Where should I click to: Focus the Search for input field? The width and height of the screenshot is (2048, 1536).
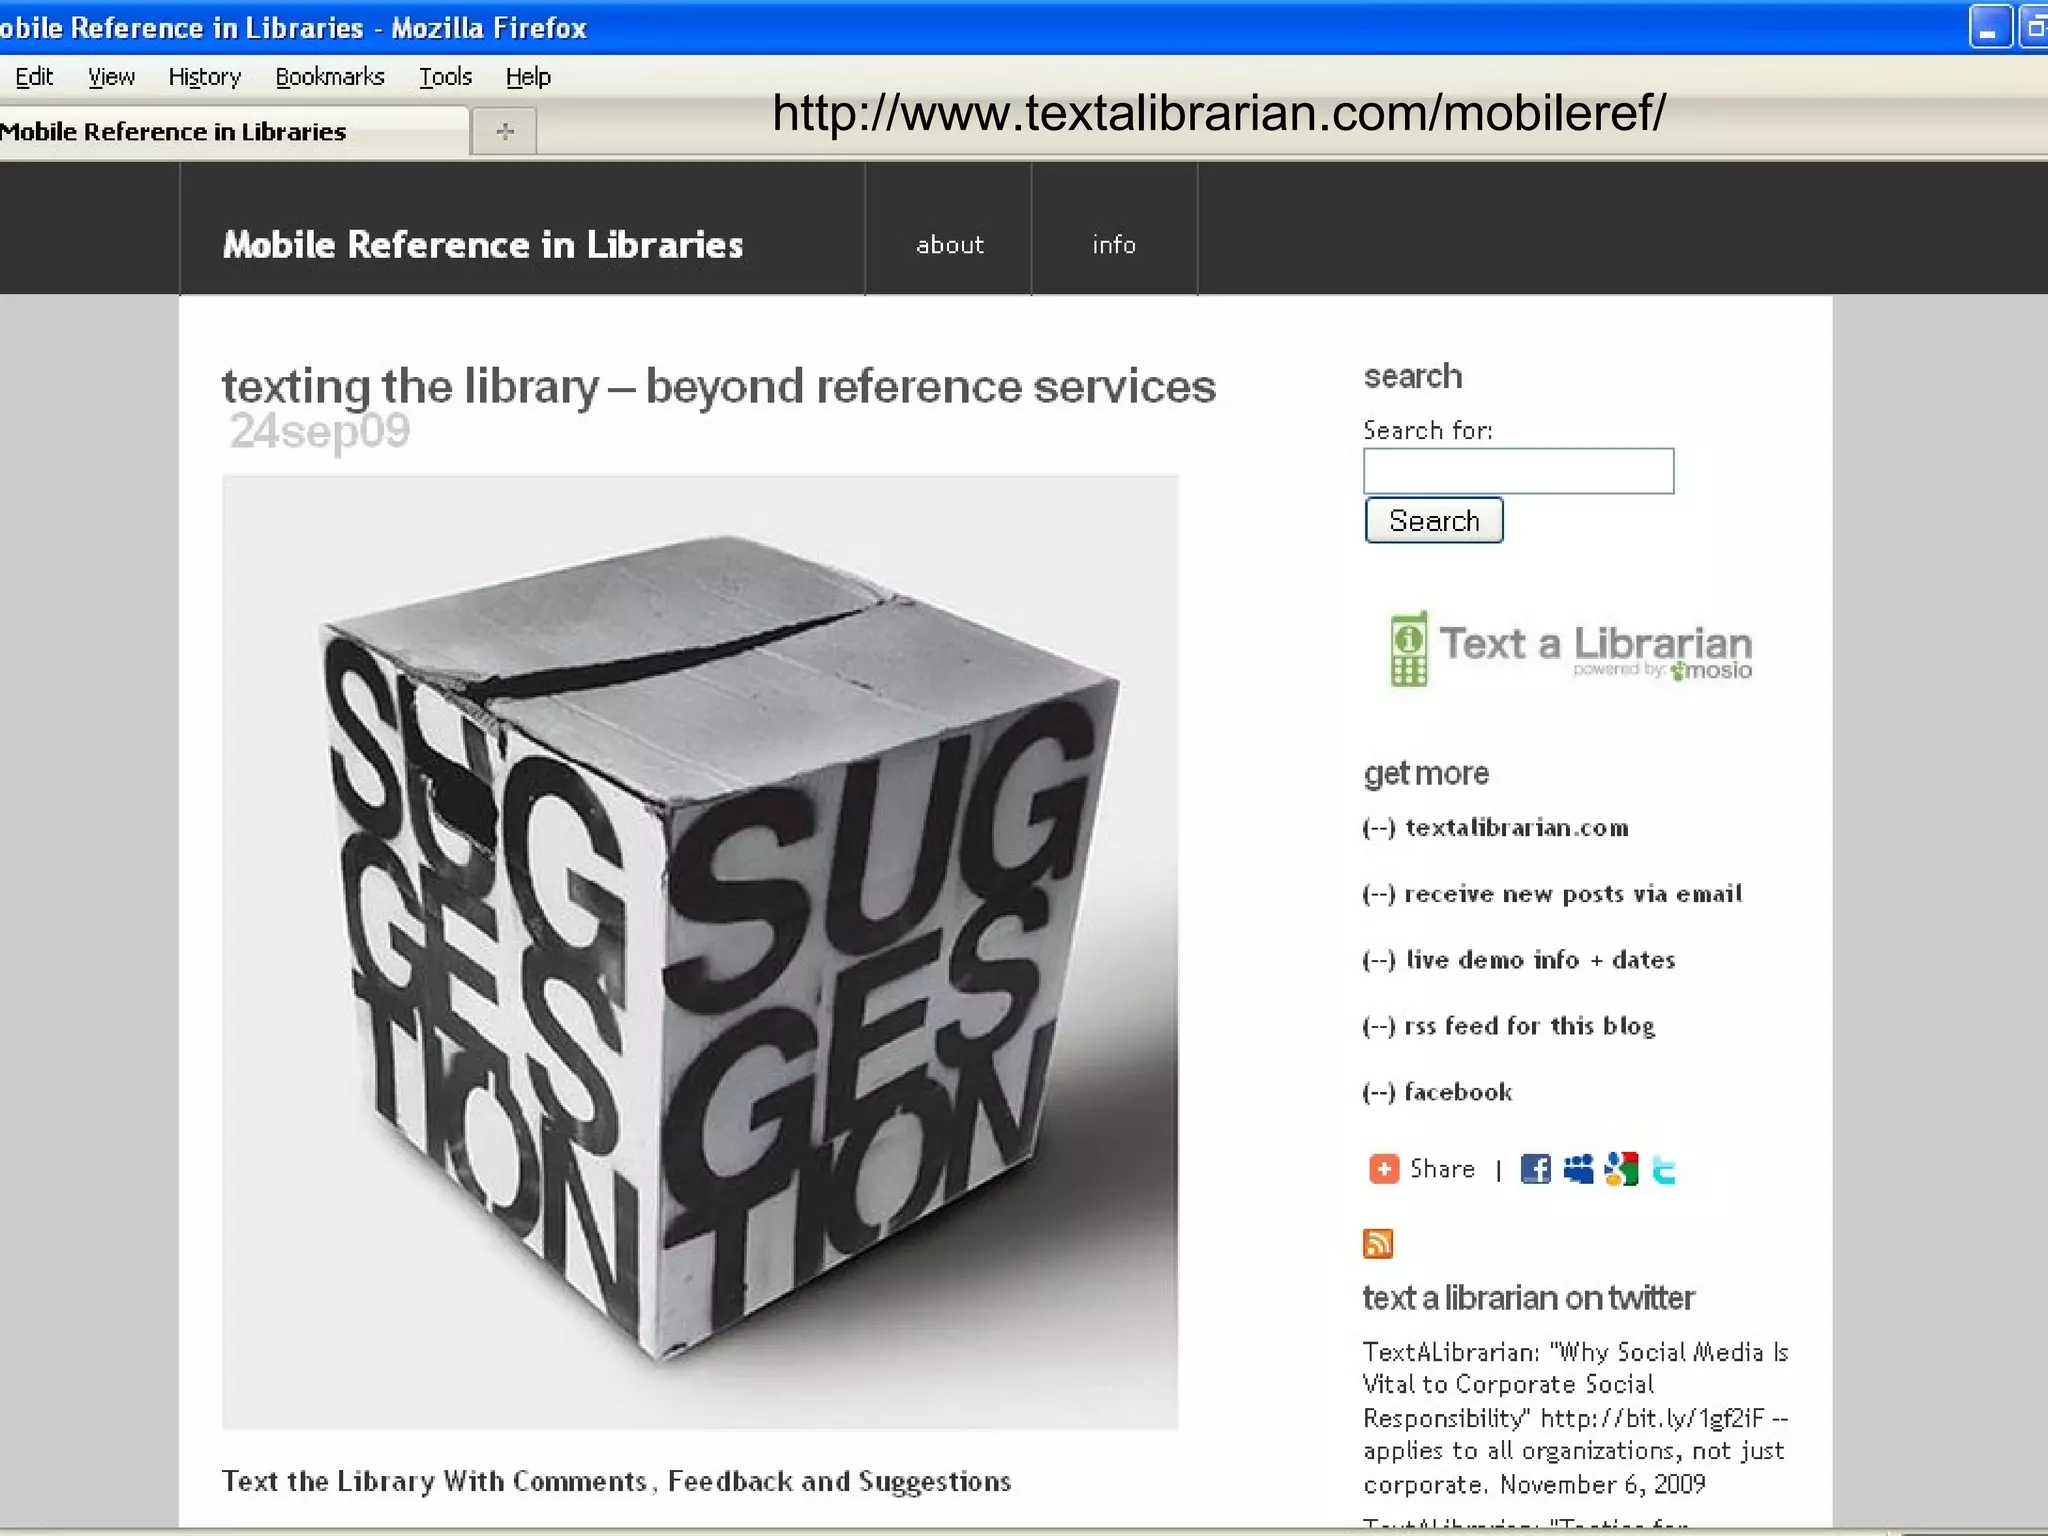pos(1518,471)
